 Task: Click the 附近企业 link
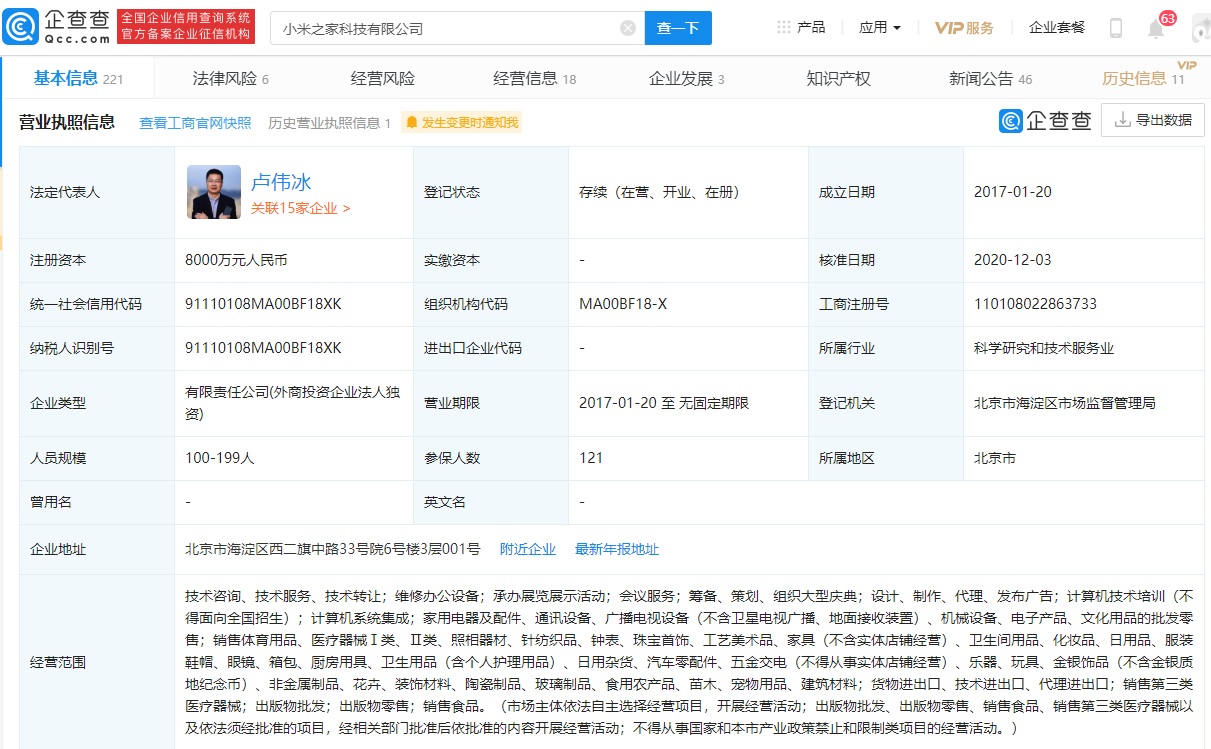[528, 548]
